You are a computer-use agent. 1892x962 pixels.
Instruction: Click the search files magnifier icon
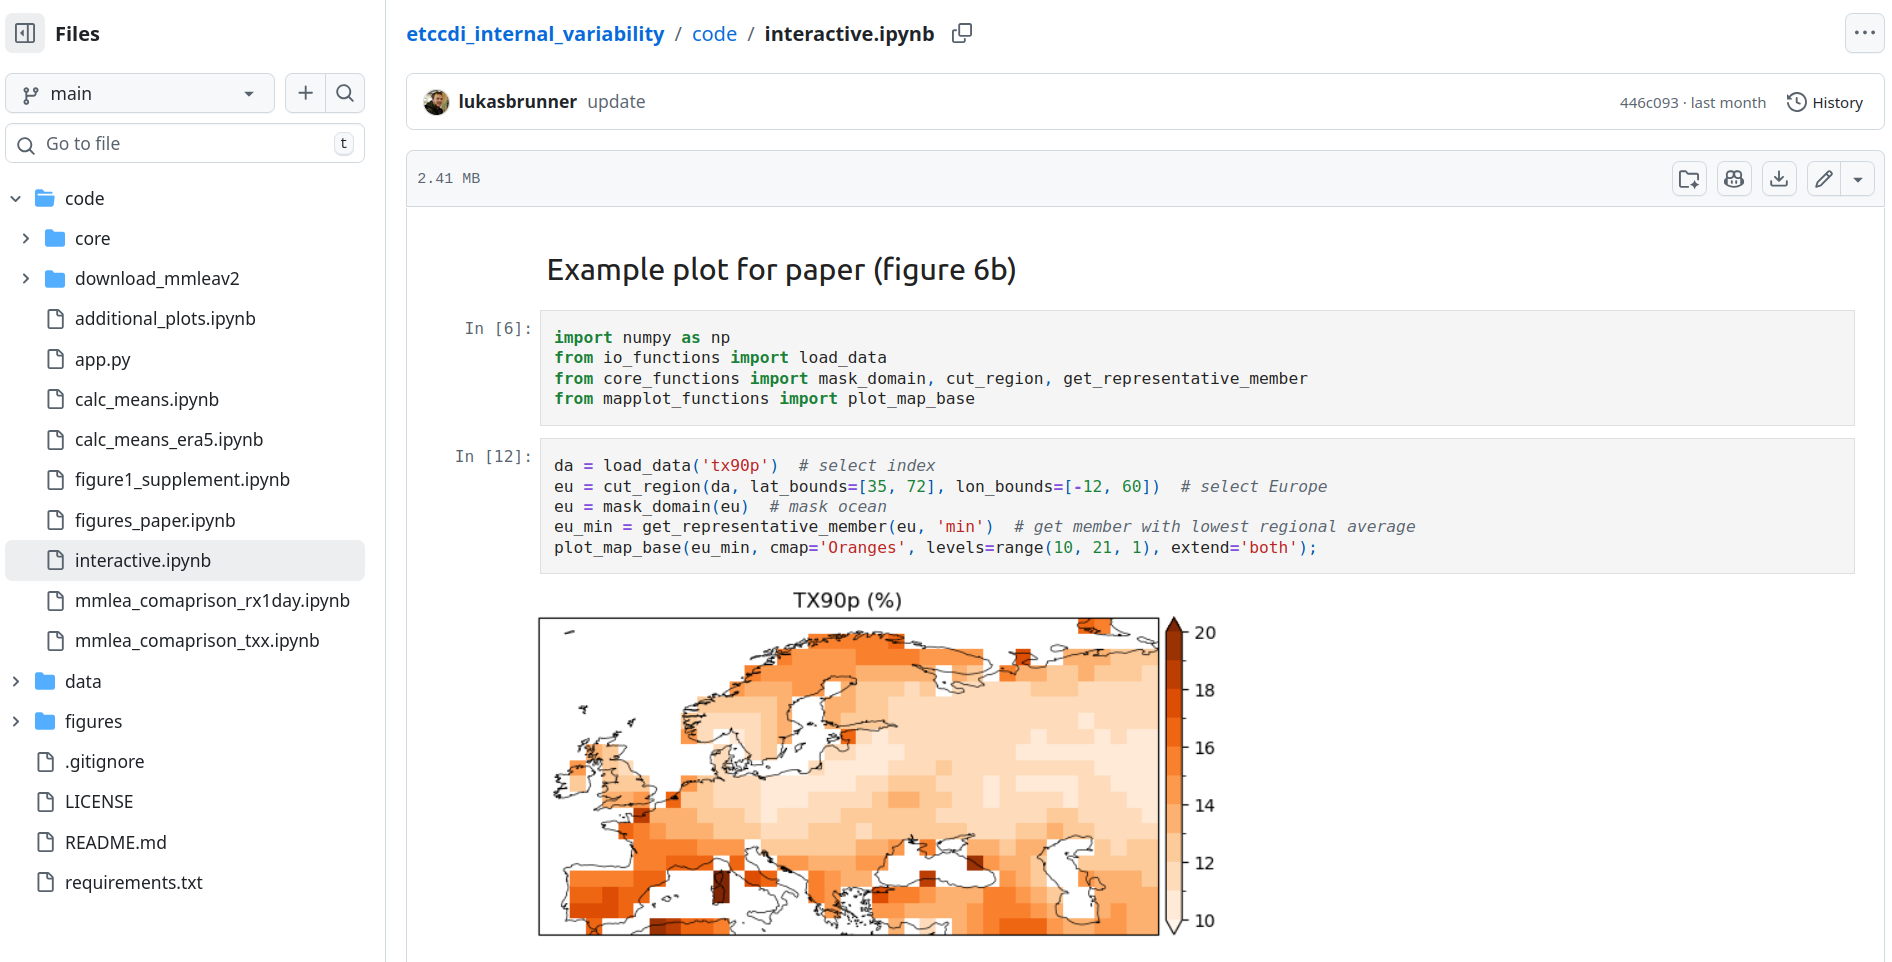tap(345, 93)
